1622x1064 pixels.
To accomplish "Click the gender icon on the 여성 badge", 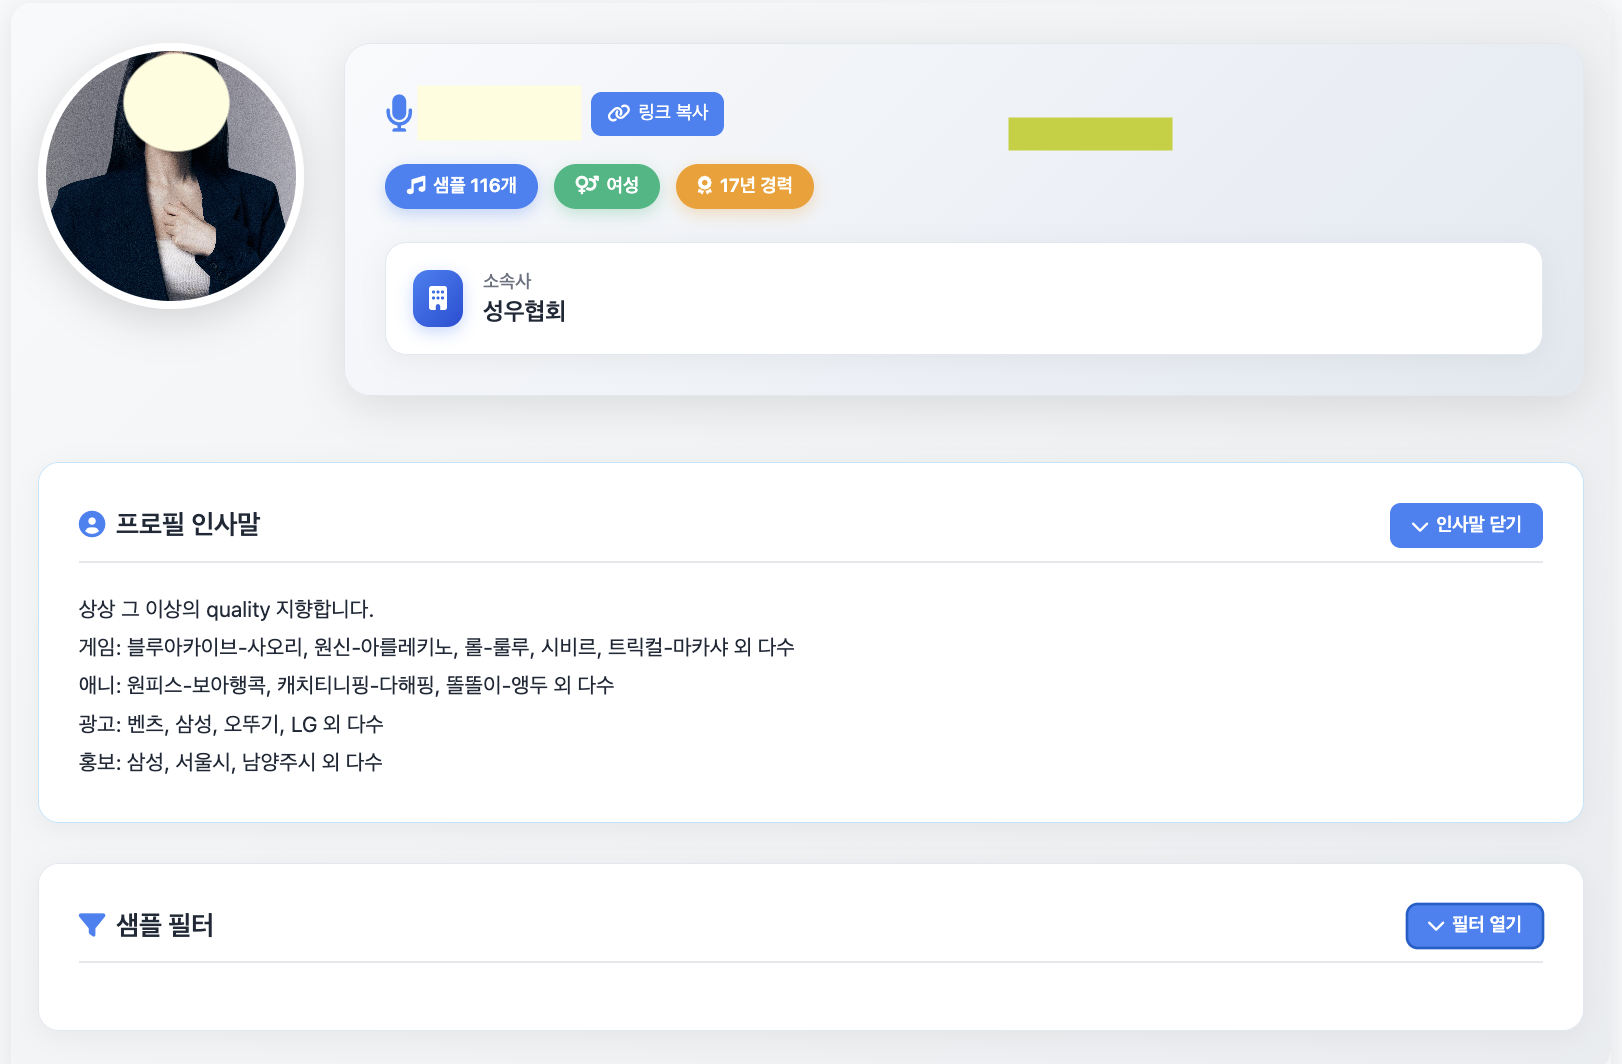I will (585, 186).
